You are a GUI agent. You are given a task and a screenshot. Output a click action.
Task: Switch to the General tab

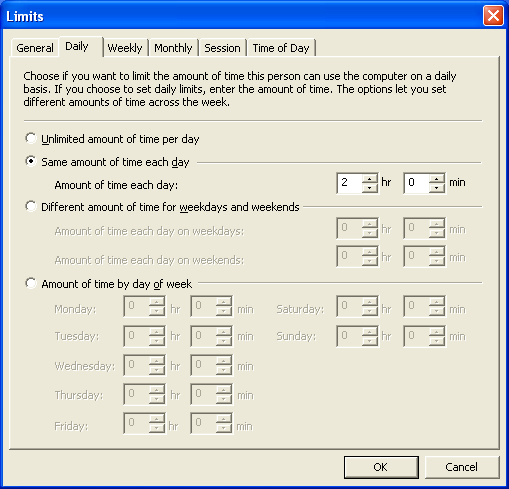[x=35, y=48]
